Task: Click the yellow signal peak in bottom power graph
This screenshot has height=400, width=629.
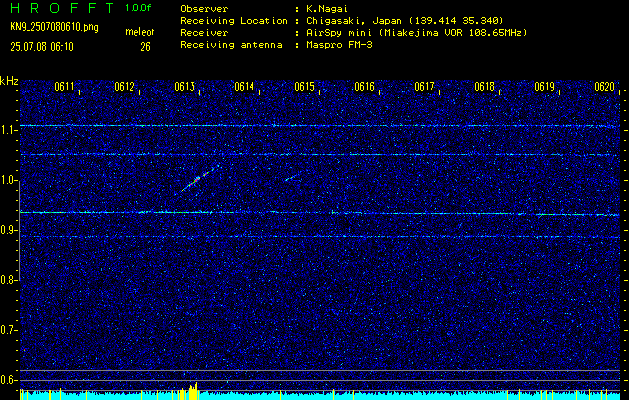Action: (x=193, y=392)
